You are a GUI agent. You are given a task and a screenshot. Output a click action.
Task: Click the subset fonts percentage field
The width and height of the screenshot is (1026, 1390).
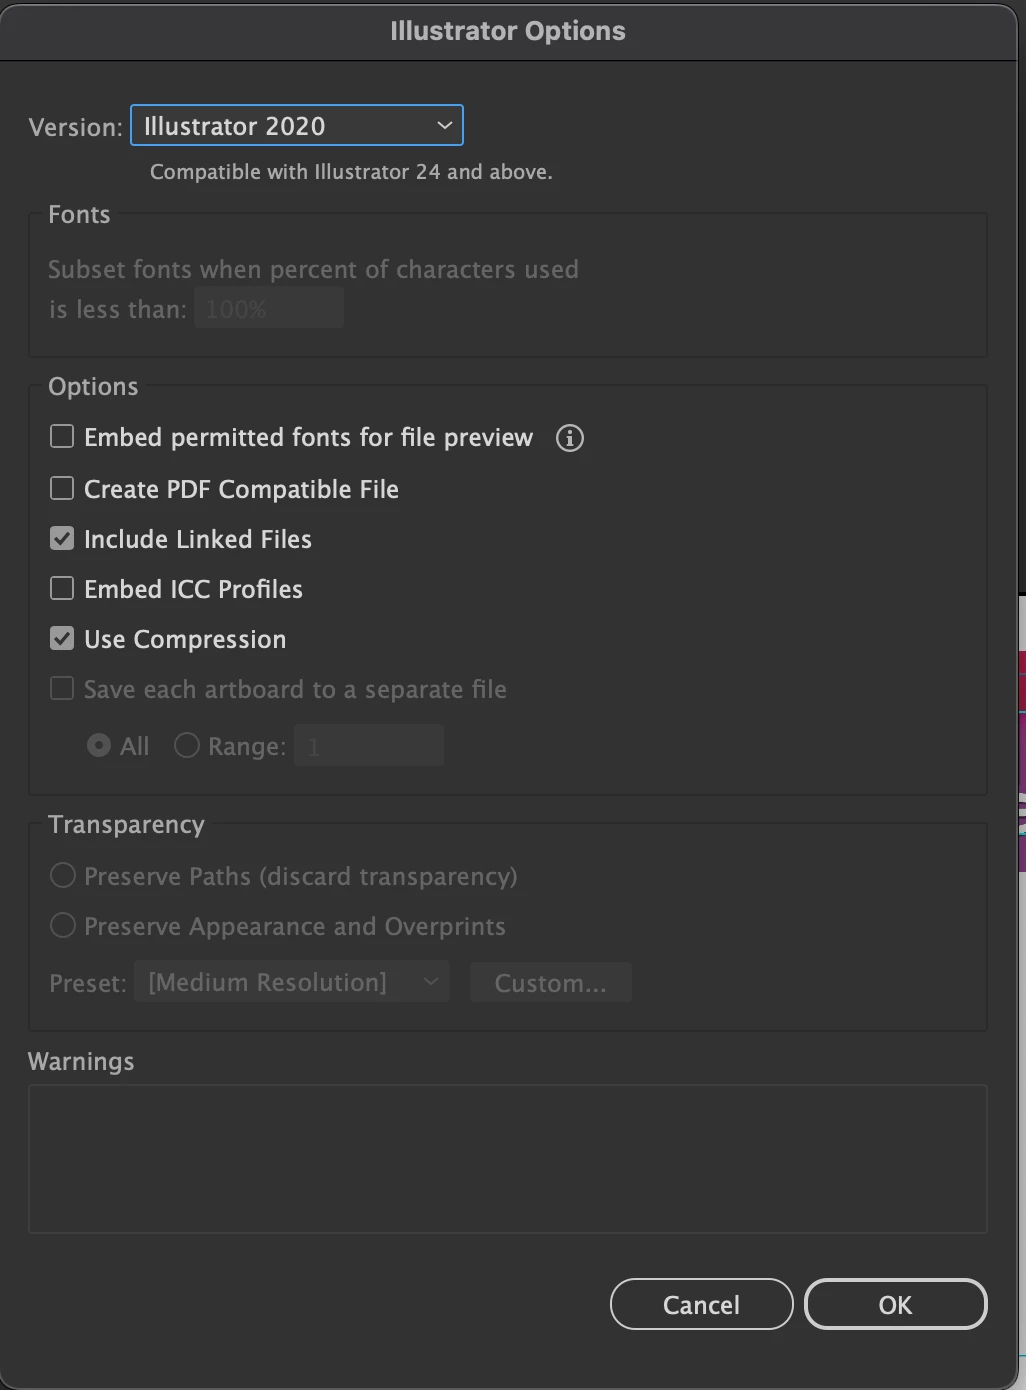[269, 308]
